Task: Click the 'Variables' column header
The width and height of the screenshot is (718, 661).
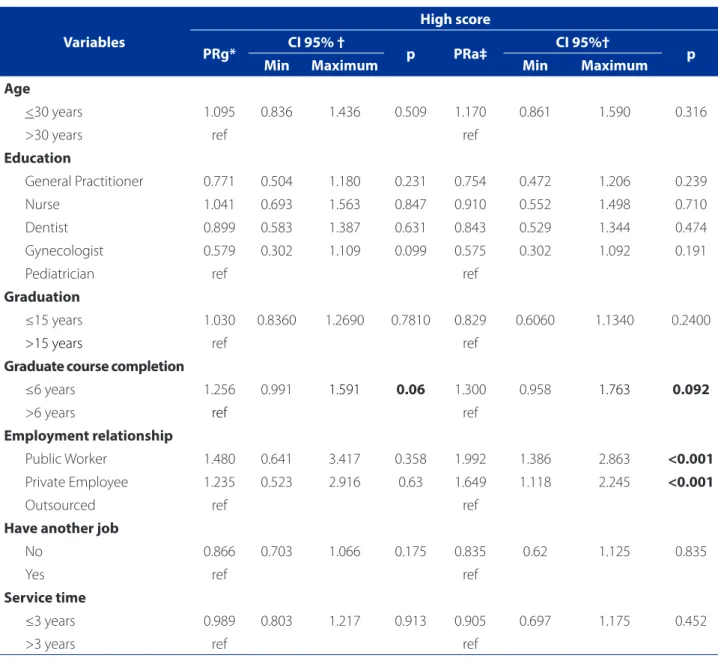Action: click(94, 42)
